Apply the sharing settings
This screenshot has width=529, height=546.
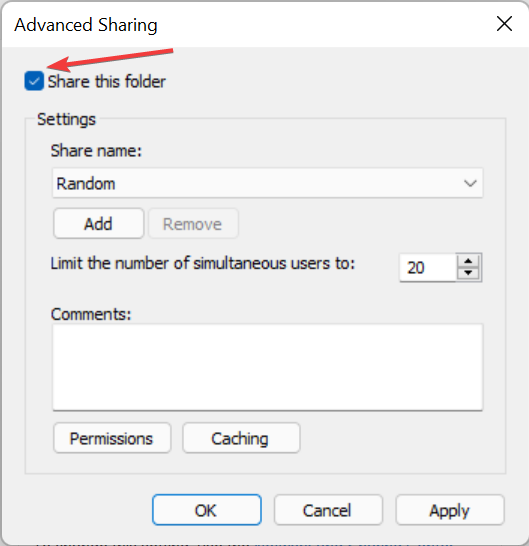tap(450, 510)
